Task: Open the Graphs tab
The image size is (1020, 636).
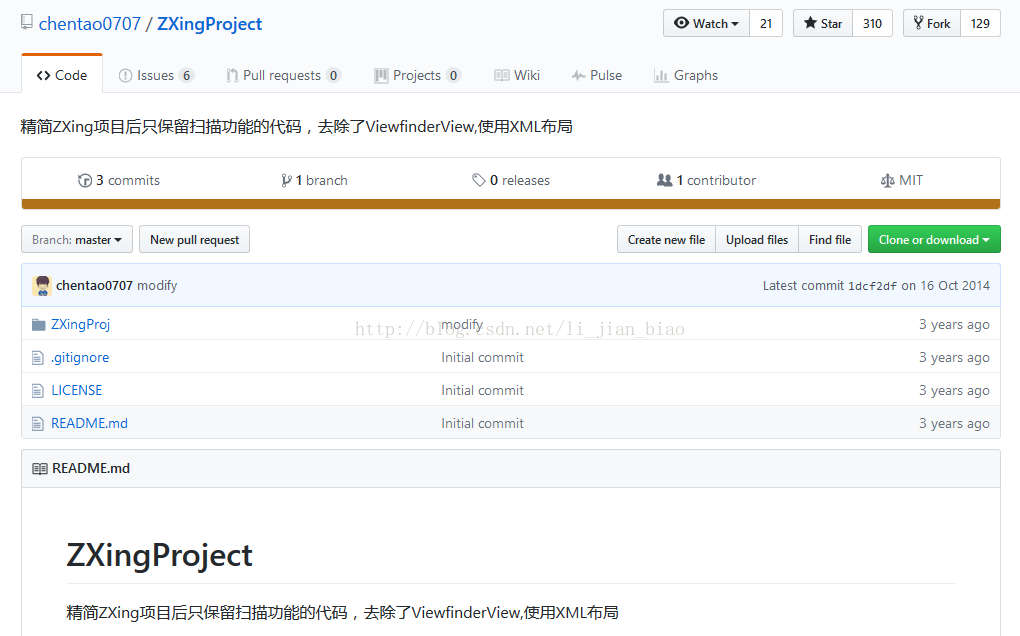Action: pyautogui.click(x=686, y=75)
